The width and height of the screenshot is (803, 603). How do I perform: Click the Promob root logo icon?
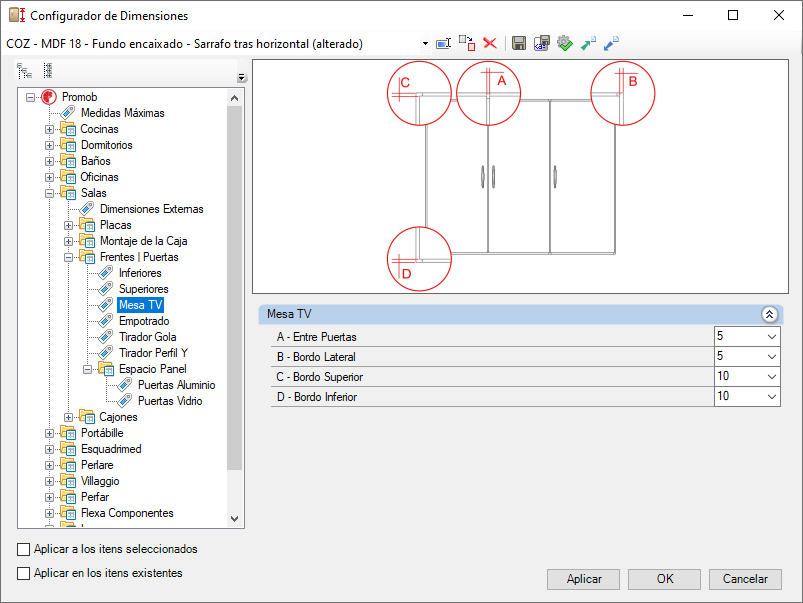tap(49, 97)
